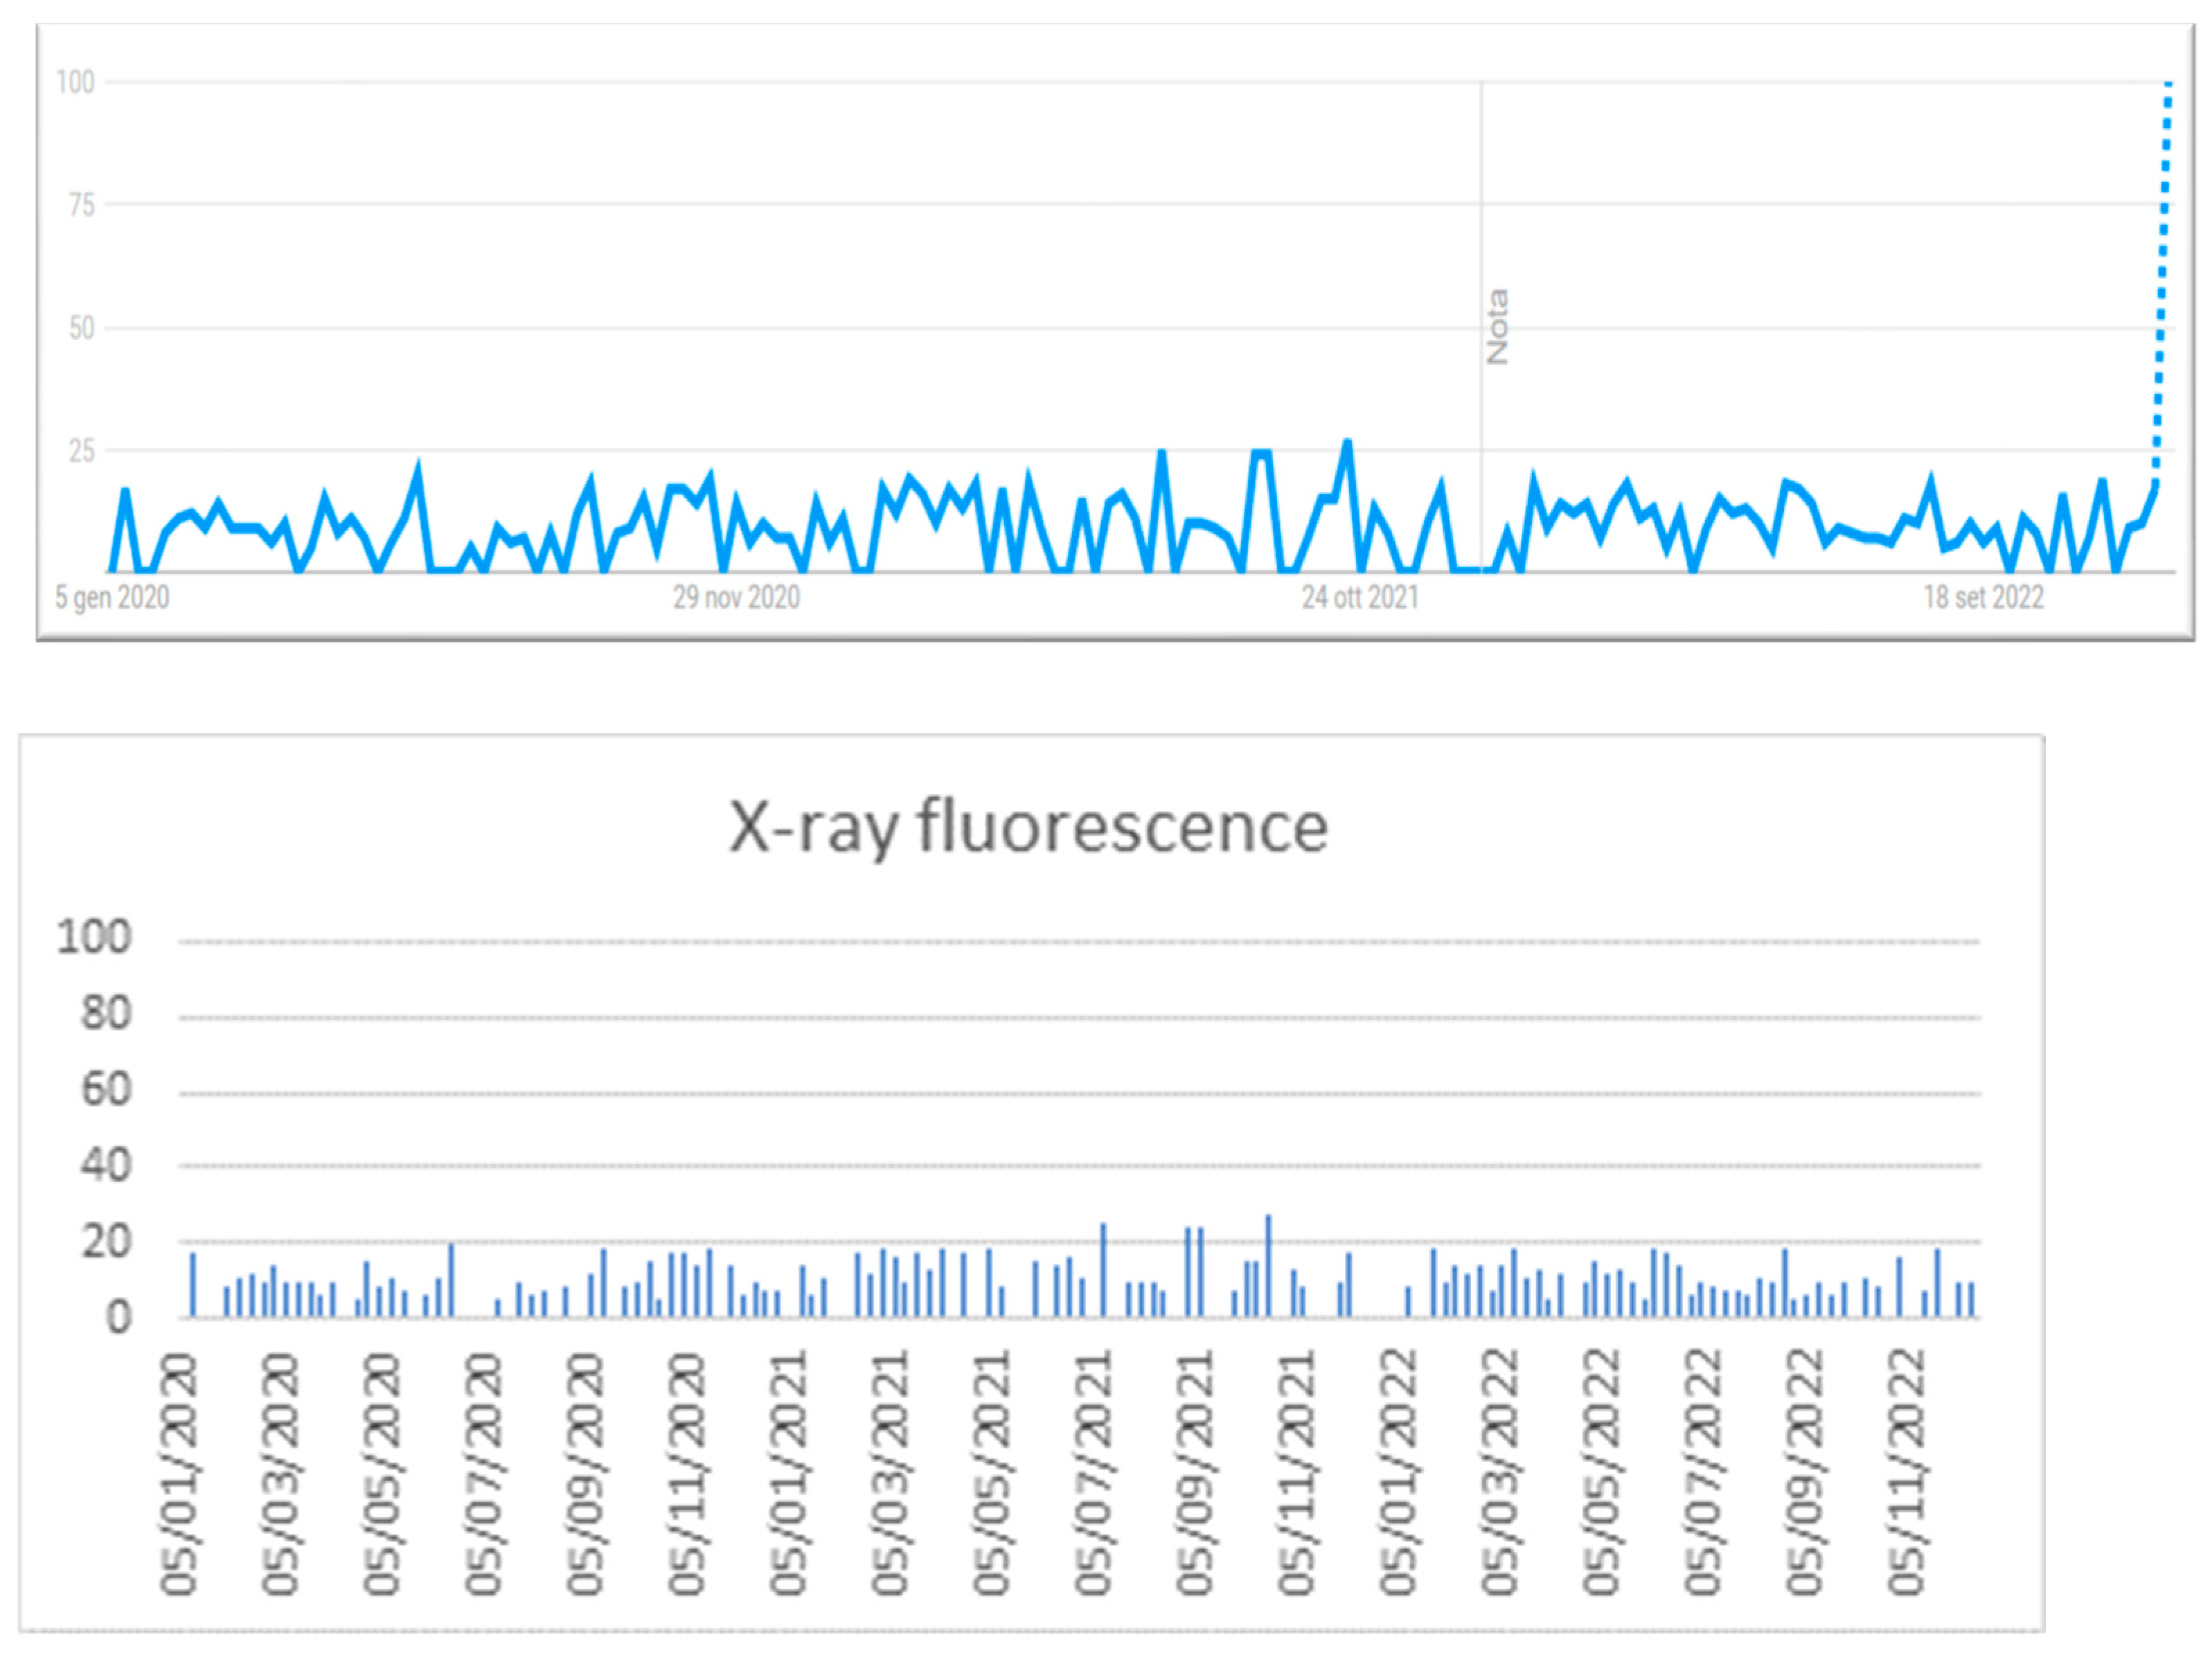Click the '24 ott 2021' axis label
The height and width of the screenshot is (1655, 2212).
[1360, 597]
